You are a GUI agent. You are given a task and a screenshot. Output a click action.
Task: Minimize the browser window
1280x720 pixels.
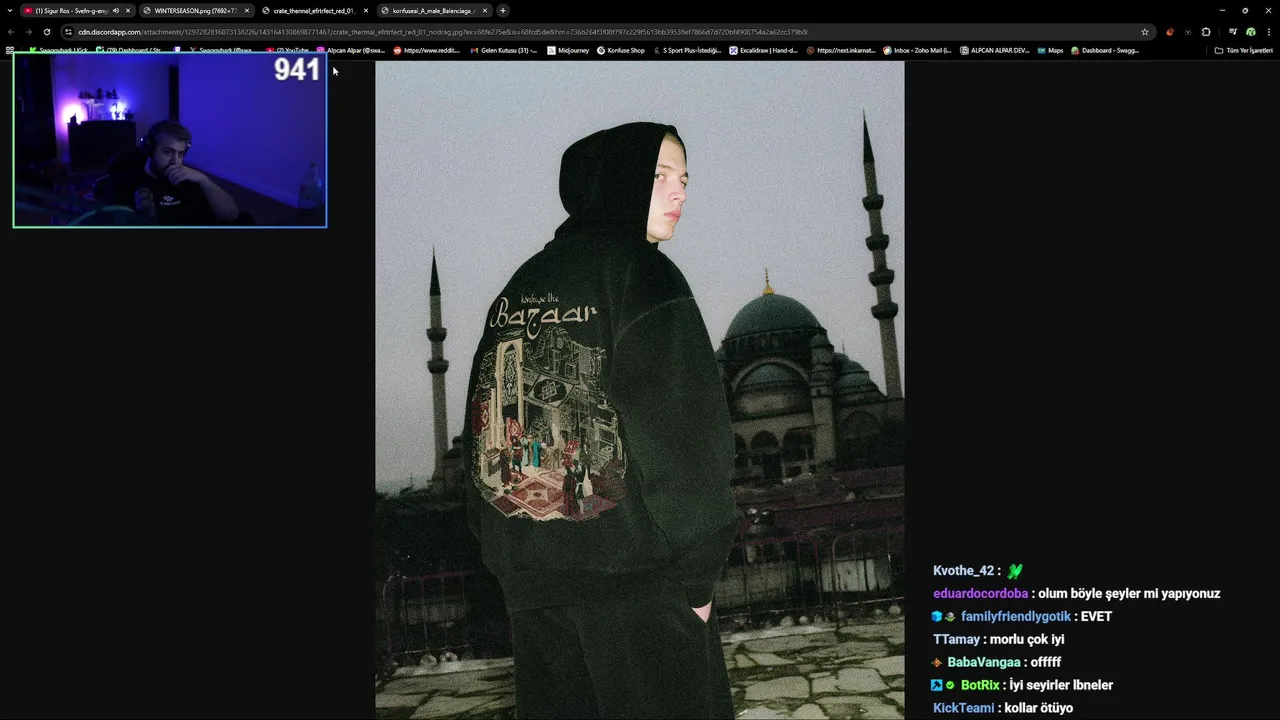[1222, 10]
